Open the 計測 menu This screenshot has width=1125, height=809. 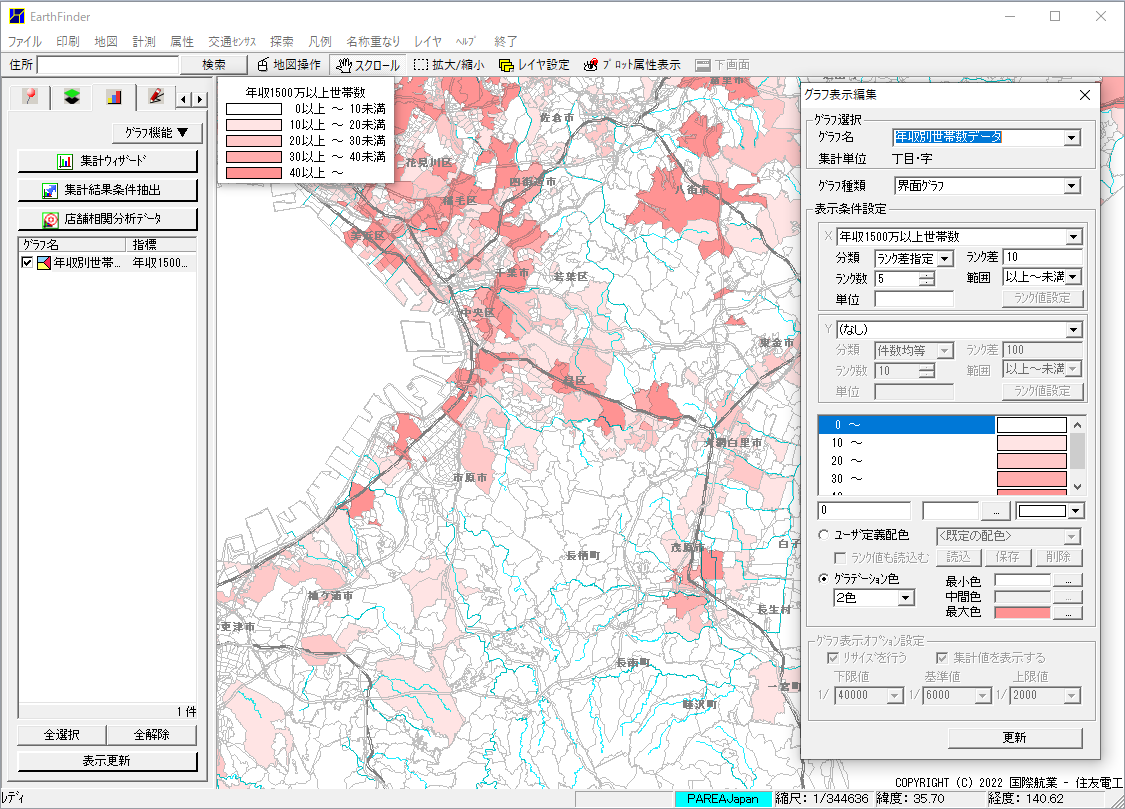tap(143, 42)
